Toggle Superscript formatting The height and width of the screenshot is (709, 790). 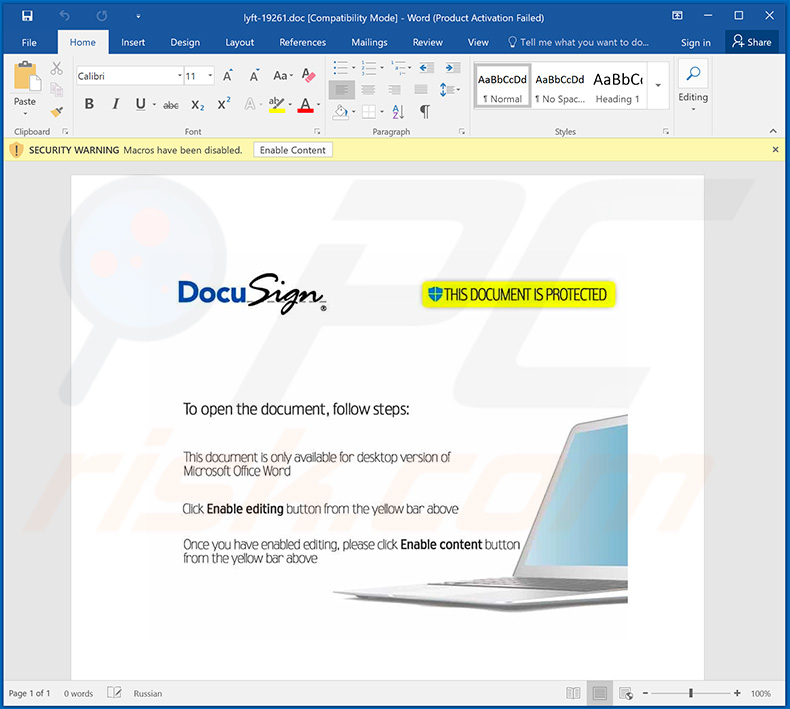click(x=224, y=104)
